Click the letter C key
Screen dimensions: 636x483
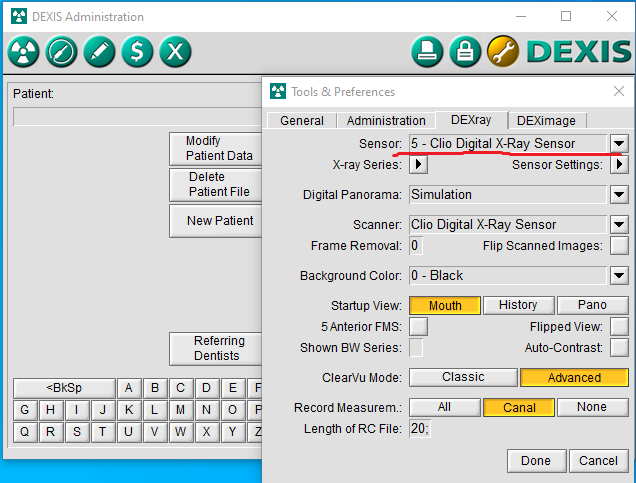180,388
